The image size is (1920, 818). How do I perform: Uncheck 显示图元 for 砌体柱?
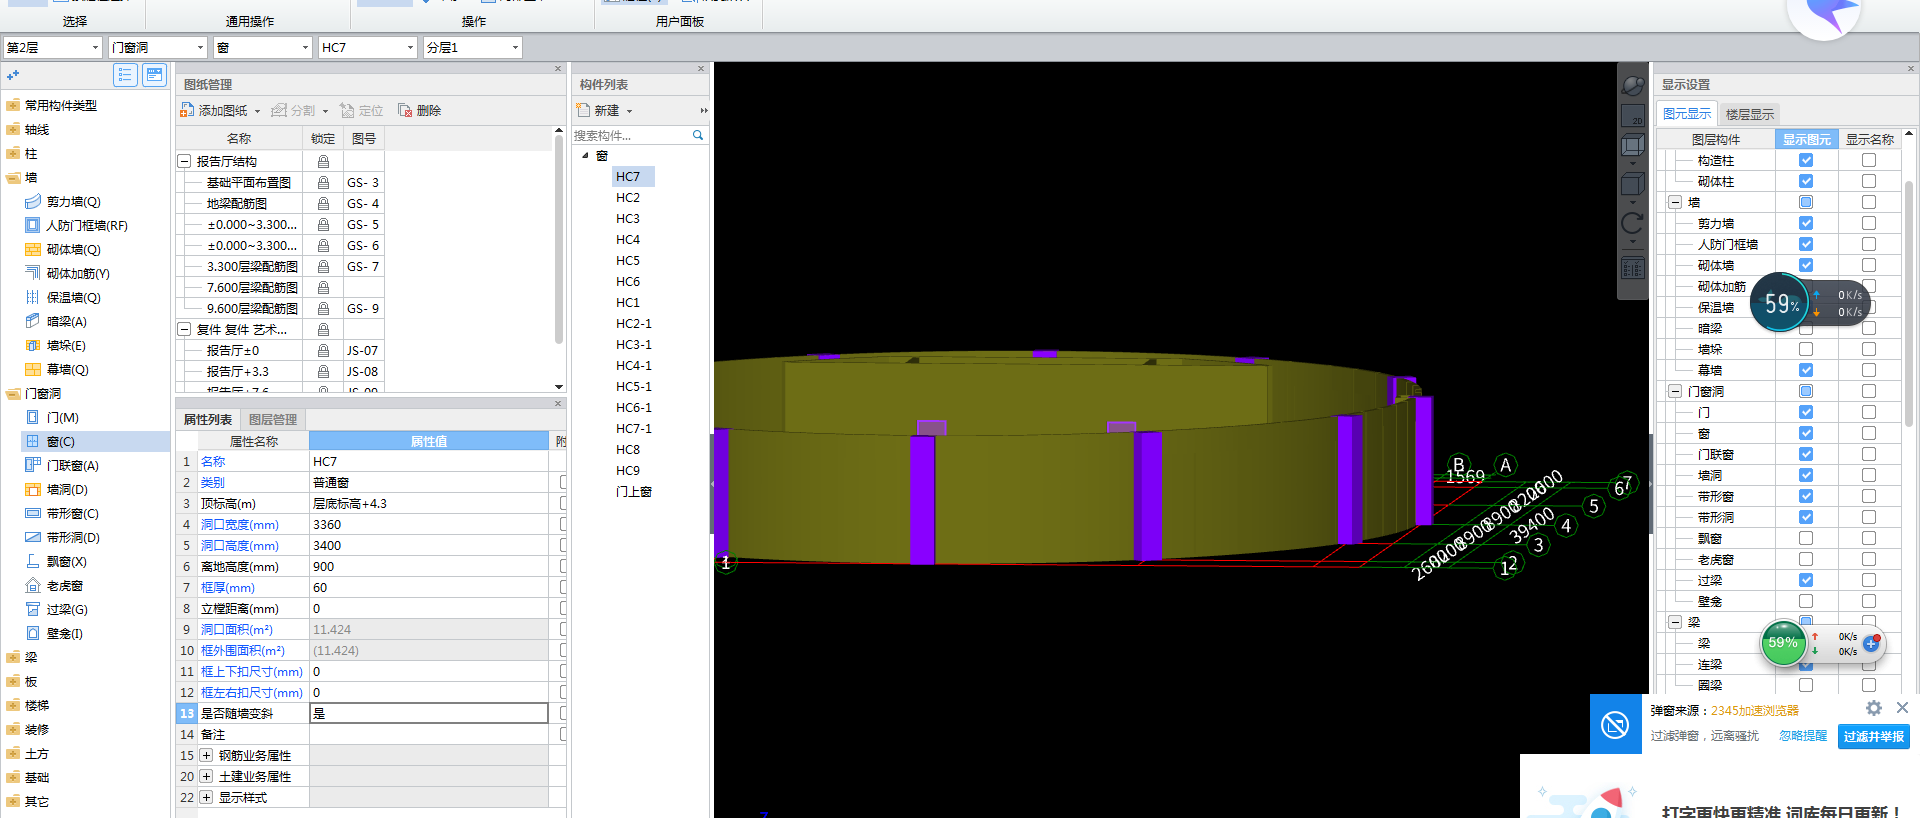click(1806, 181)
